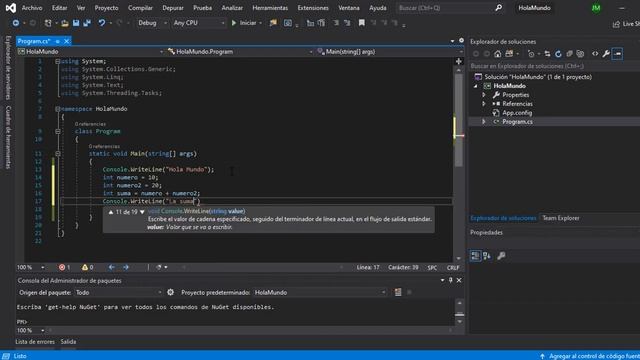Screen dimensions: 640x360
Task: Open the Iniciar button dropdown arrow
Action: pyautogui.click(x=260, y=23)
